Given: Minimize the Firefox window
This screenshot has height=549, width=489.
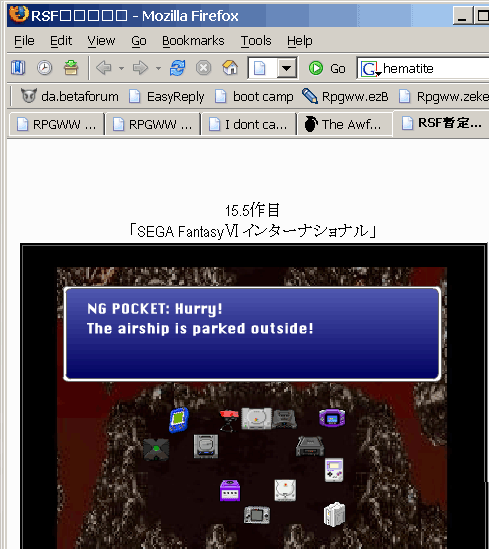Looking at the screenshot, I should point(462,16).
